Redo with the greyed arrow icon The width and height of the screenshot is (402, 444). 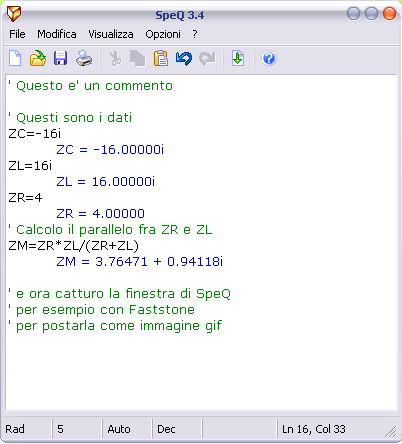pos(207,59)
